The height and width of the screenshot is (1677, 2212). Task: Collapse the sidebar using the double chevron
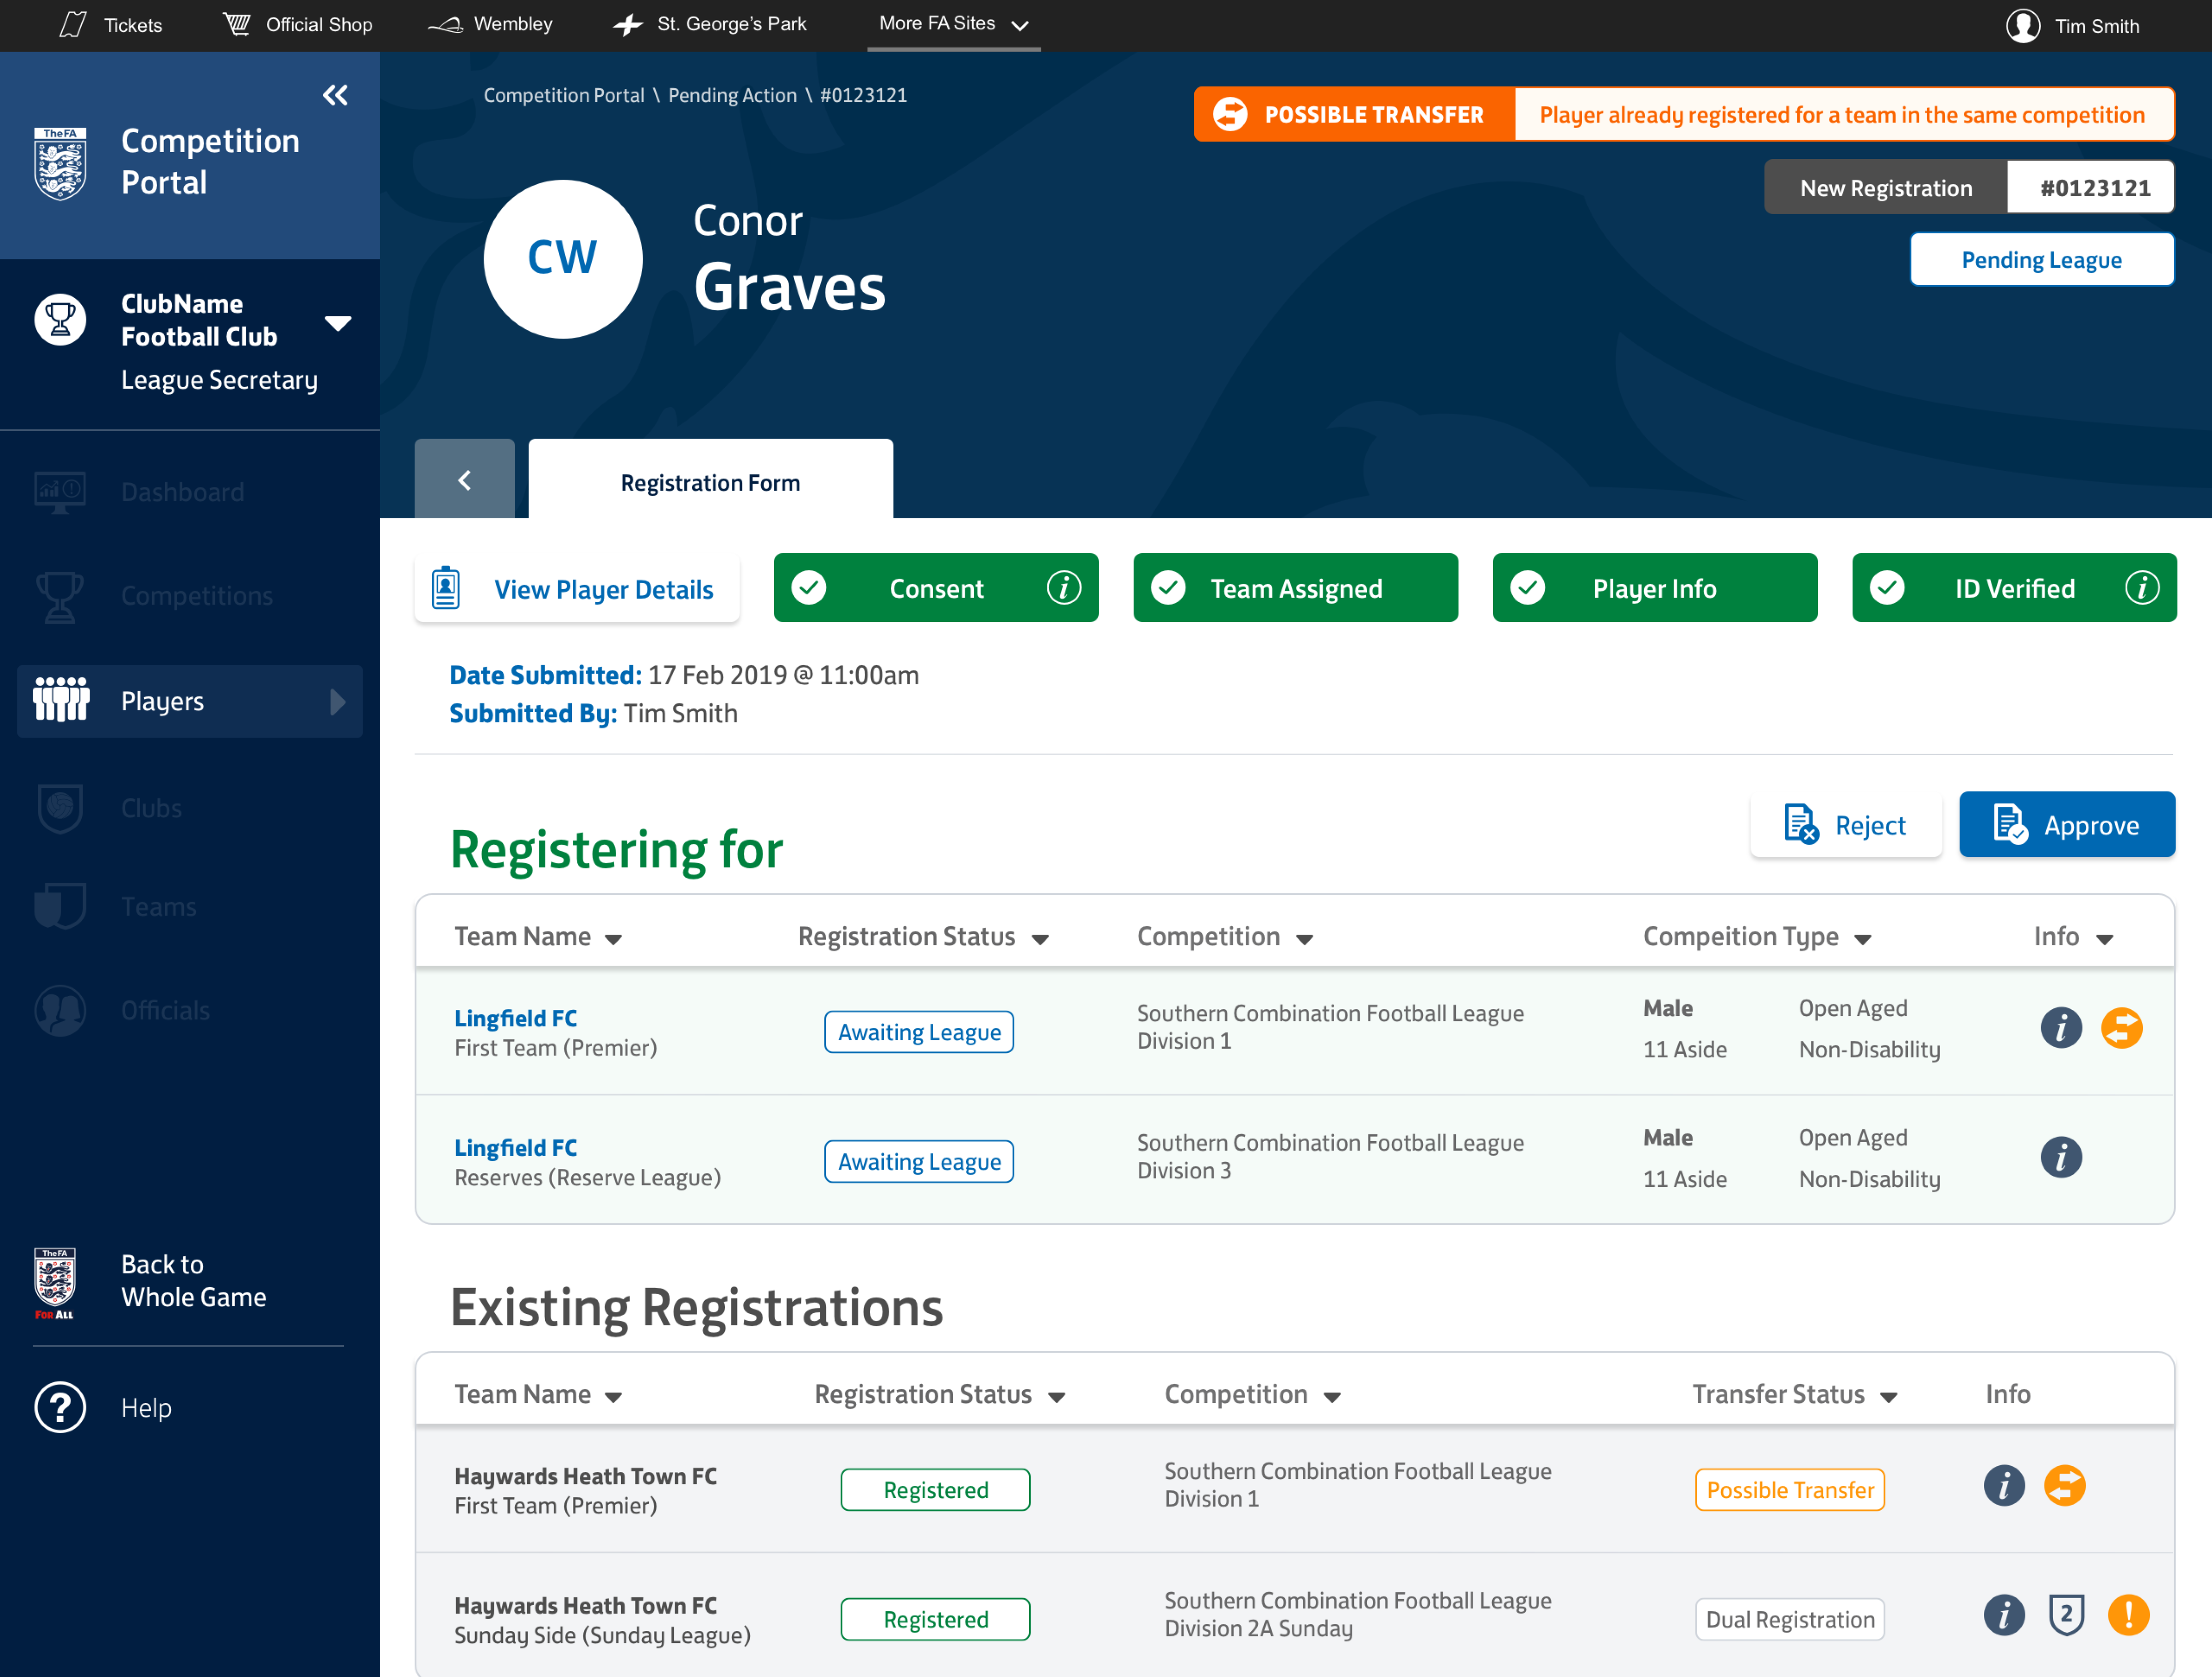pos(335,95)
